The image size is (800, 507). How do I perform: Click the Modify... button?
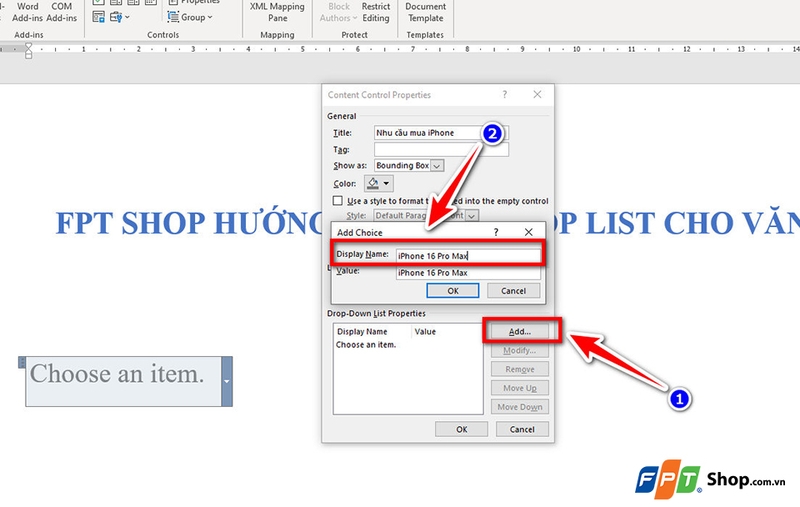click(520, 350)
